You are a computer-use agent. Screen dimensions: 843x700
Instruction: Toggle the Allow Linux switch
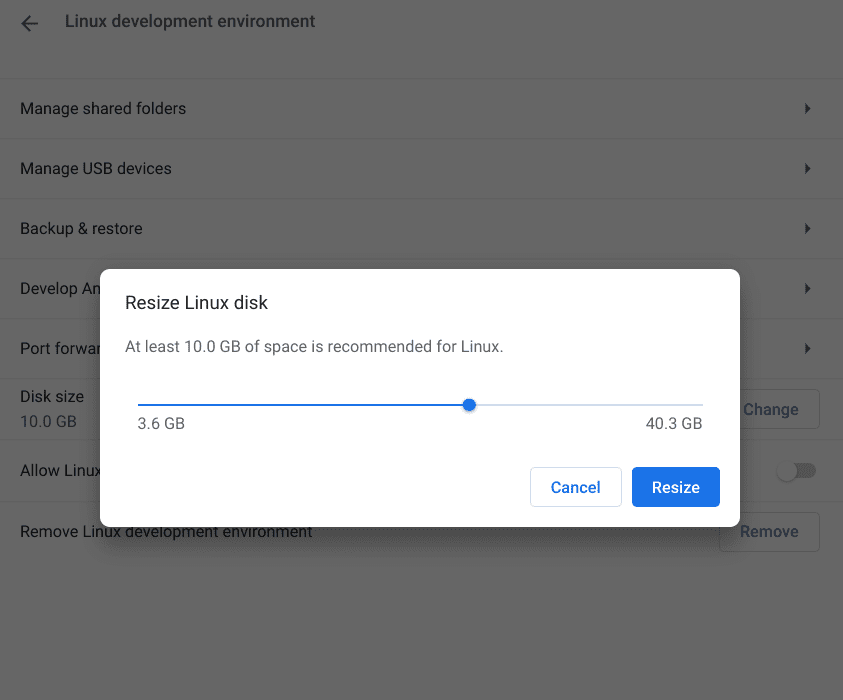(x=796, y=471)
